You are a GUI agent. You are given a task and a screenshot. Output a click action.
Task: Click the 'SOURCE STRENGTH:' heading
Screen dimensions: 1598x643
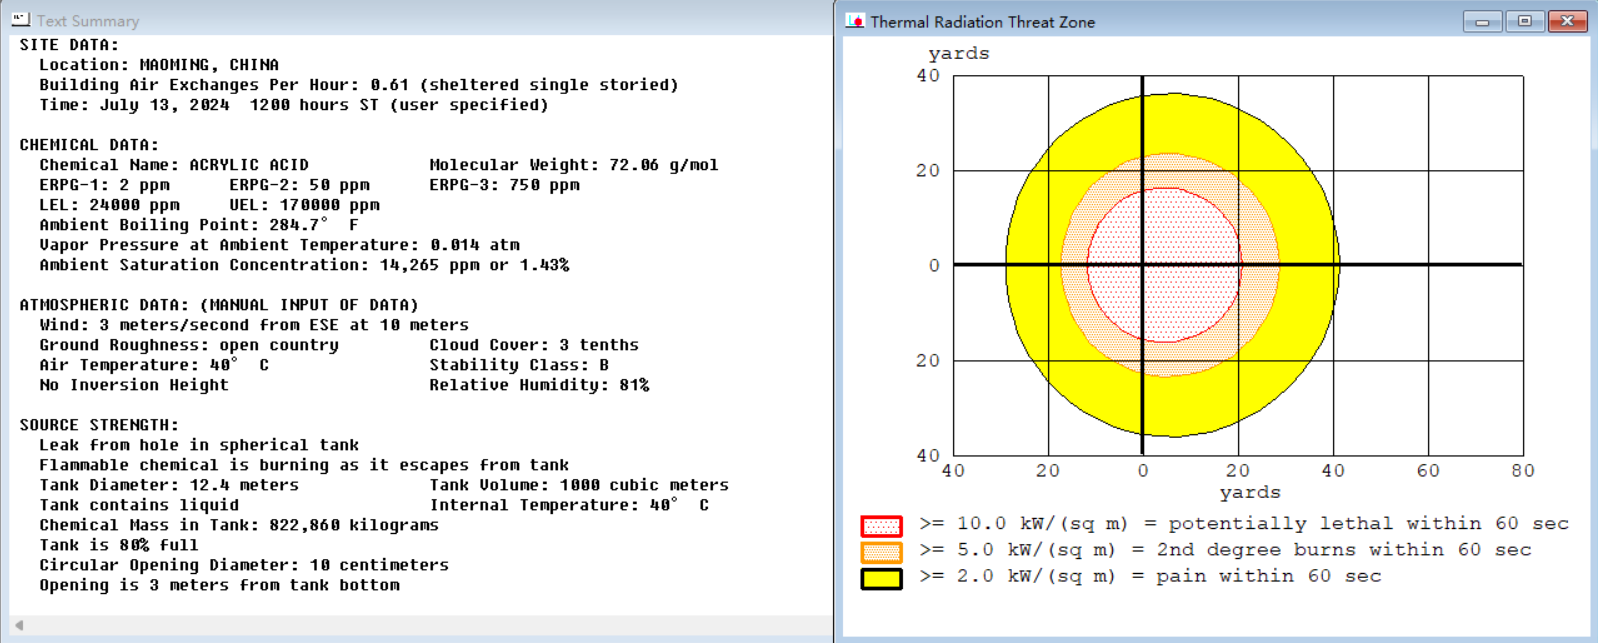point(99,425)
